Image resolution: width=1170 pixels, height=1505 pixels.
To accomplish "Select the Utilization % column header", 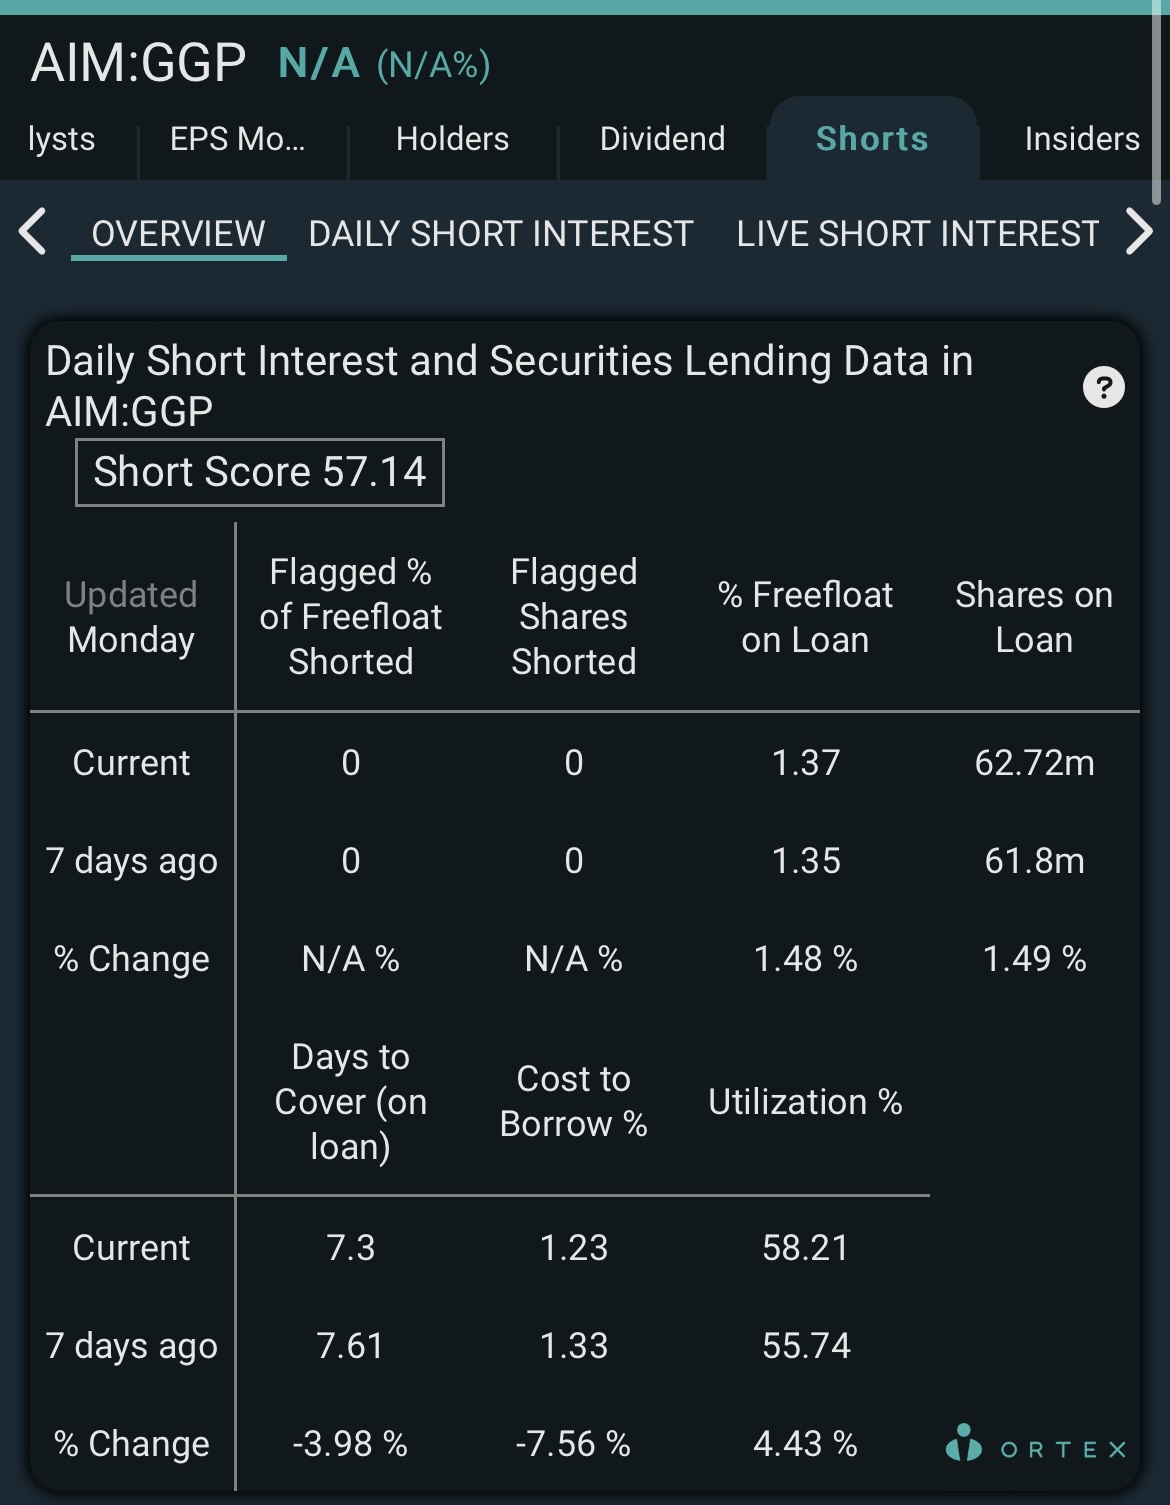I will [x=806, y=1102].
